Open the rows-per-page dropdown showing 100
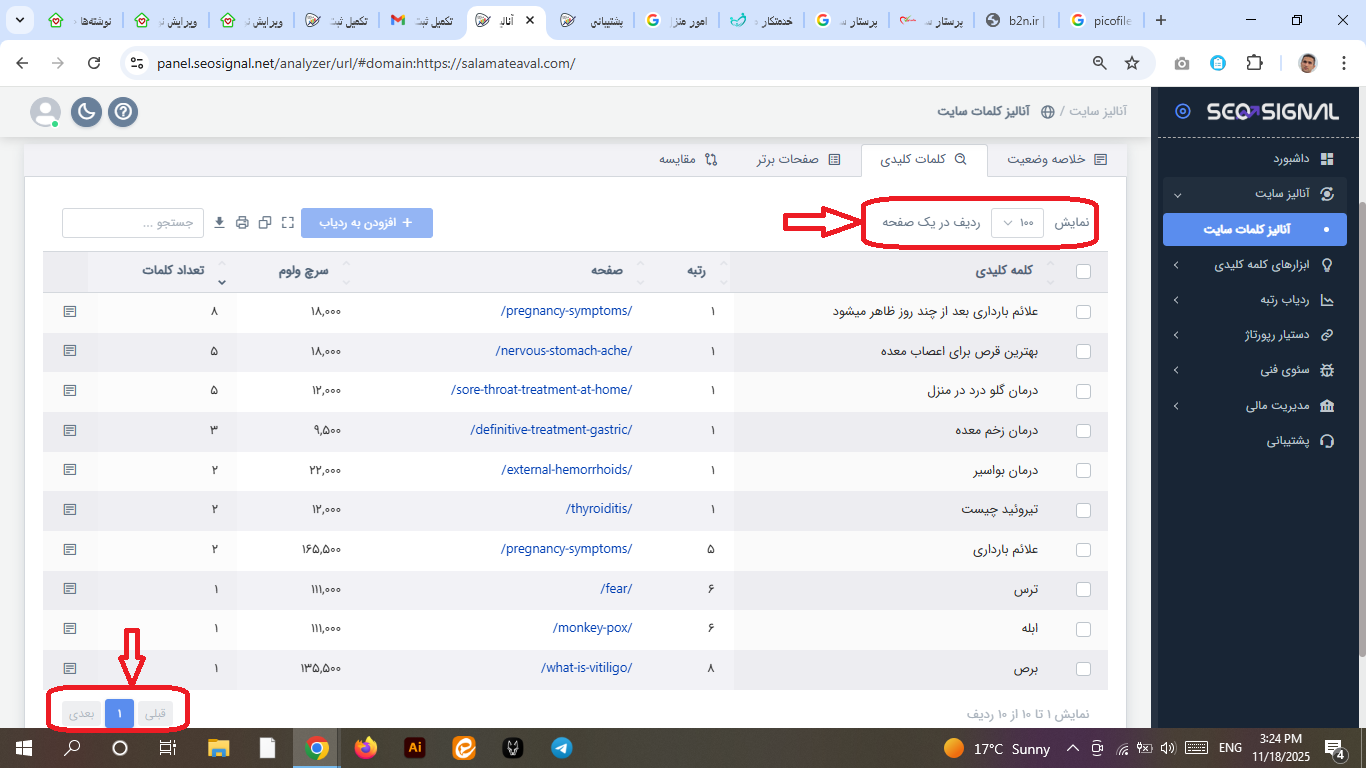Viewport: 1366px width, 768px height. click(x=1017, y=223)
